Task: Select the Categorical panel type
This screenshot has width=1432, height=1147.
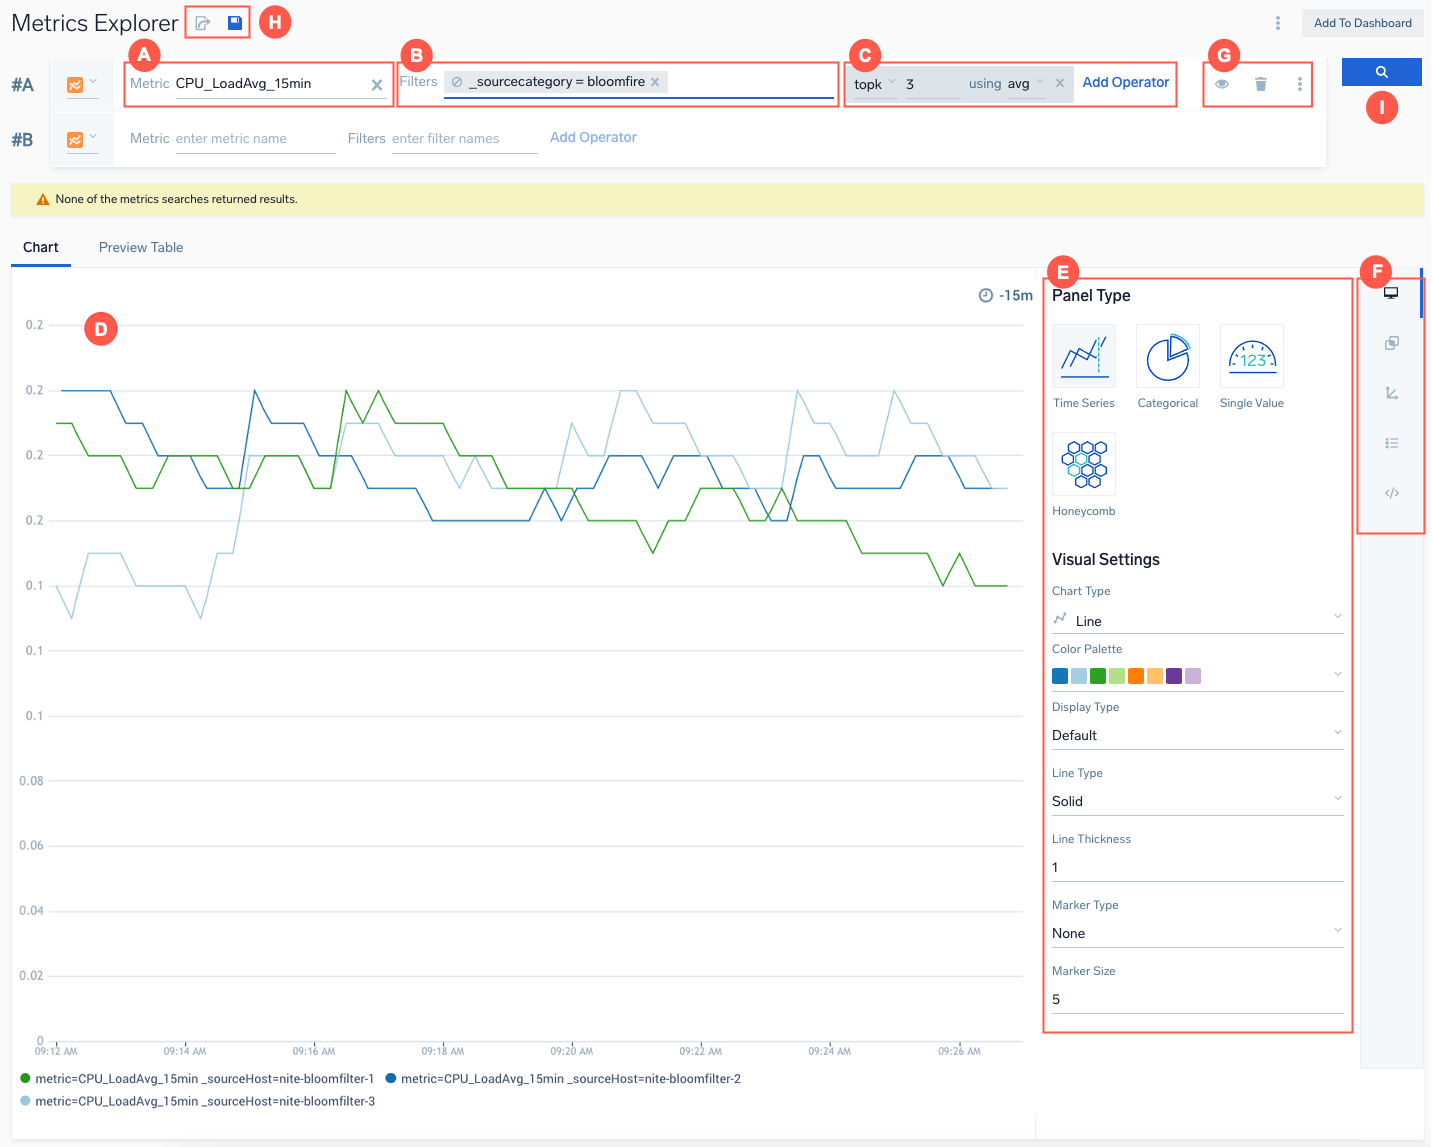Action: [1167, 357]
